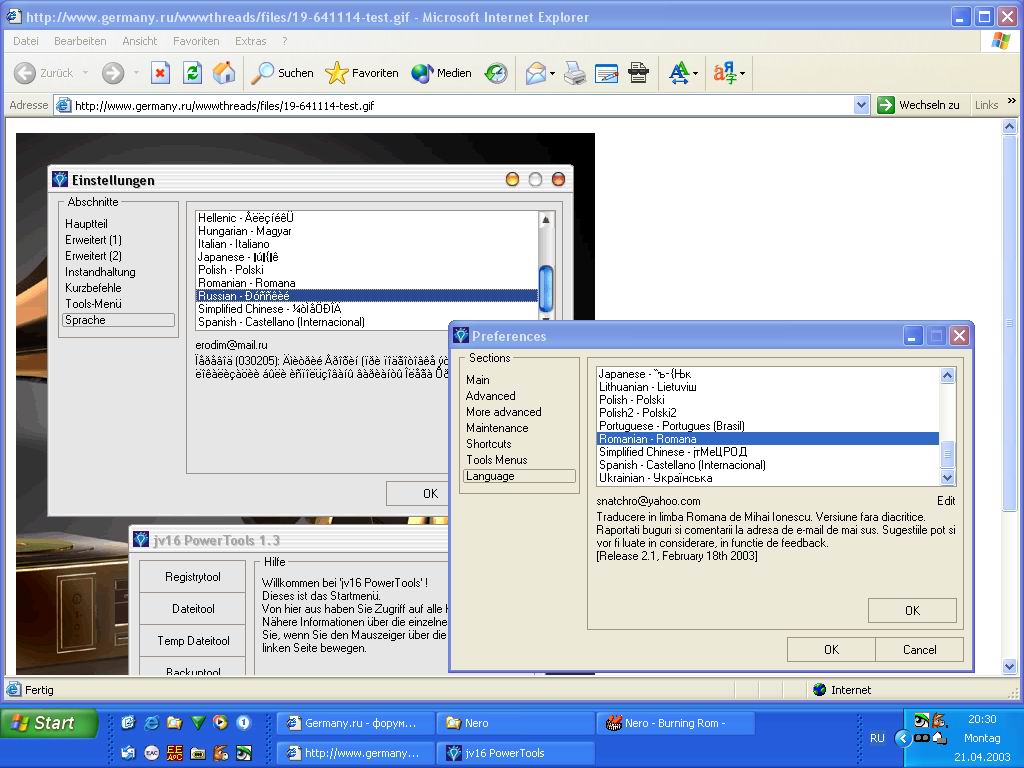Click the Stop loading icon in toolbar
This screenshot has width=1024, height=768.
[160, 73]
